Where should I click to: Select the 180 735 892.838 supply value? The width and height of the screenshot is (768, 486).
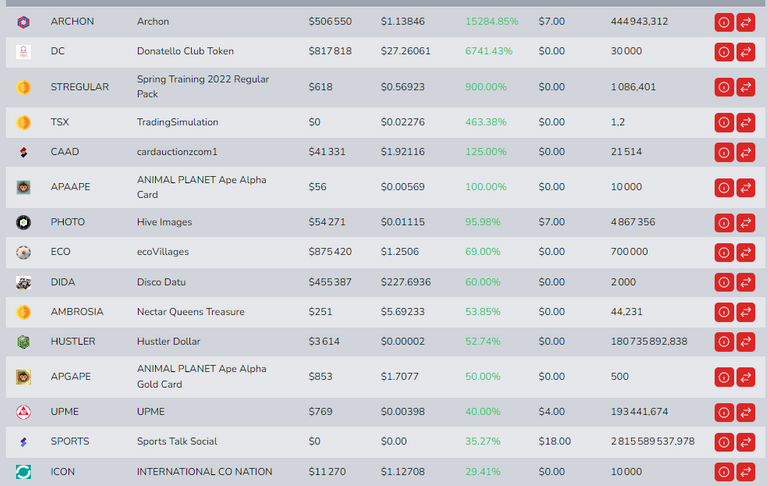click(x=649, y=341)
